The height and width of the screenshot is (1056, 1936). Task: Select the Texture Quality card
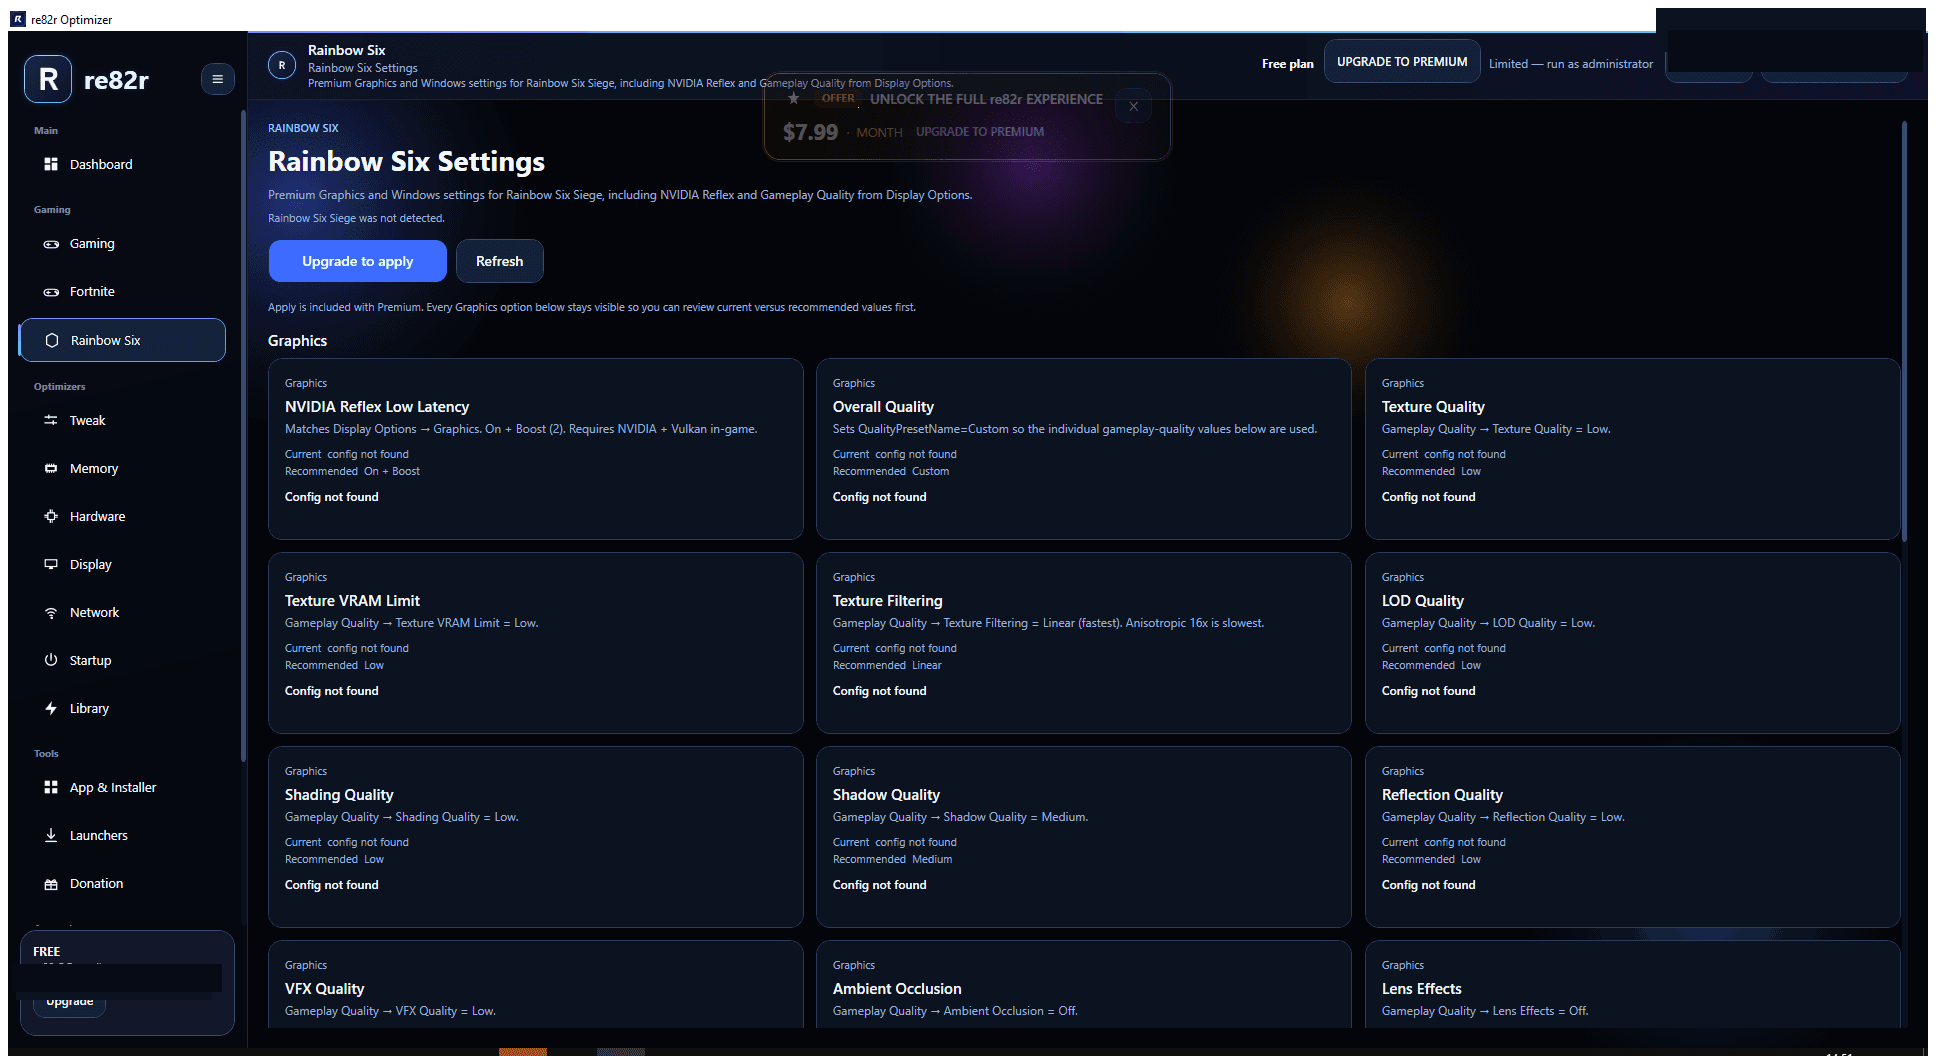(1632, 448)
